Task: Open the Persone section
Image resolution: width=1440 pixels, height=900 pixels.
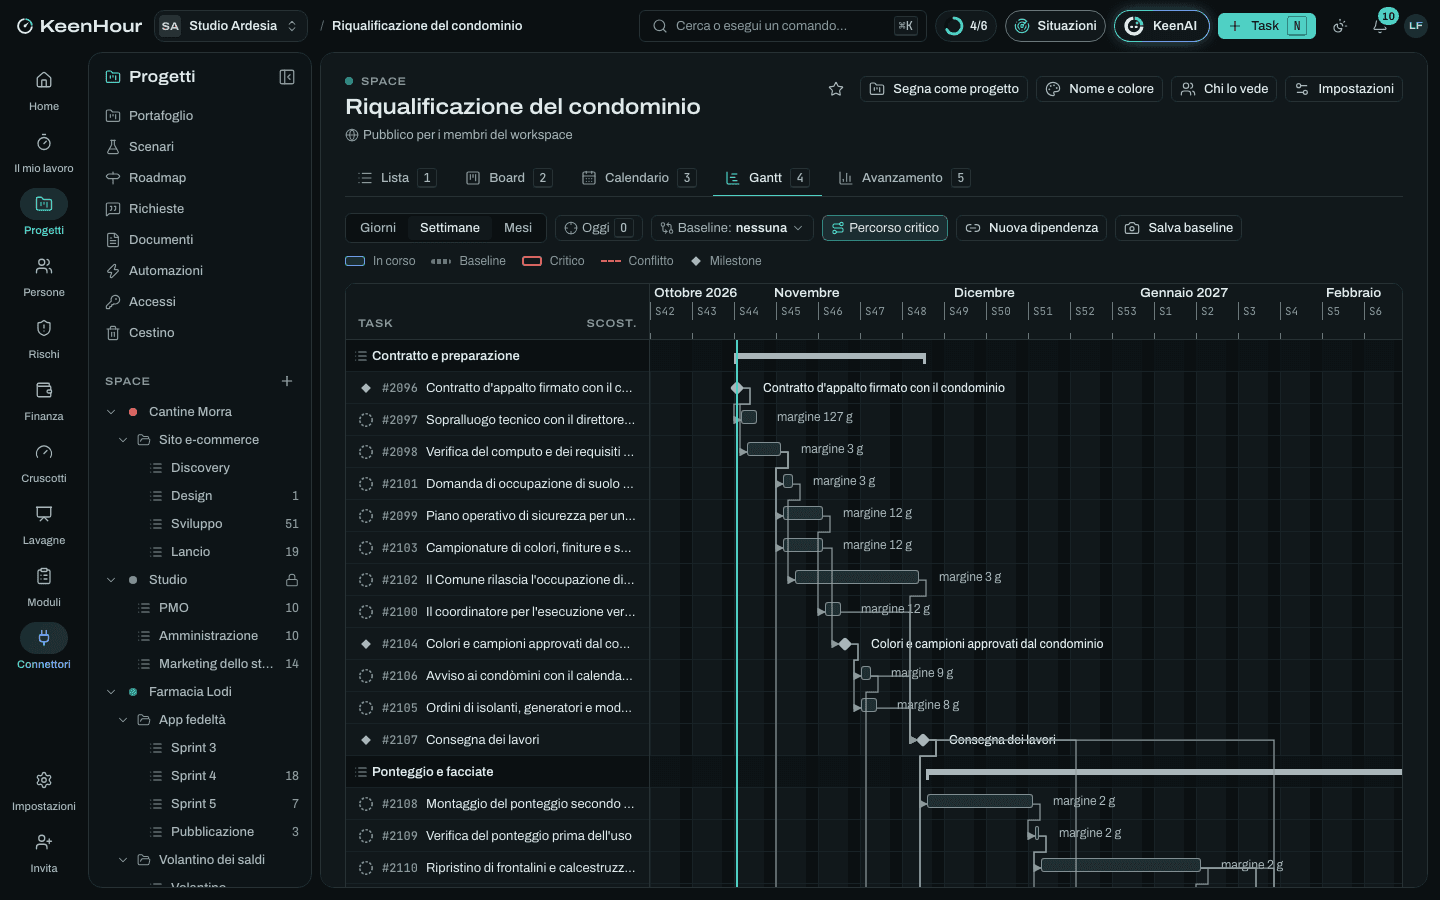Action: click(44, 277)
